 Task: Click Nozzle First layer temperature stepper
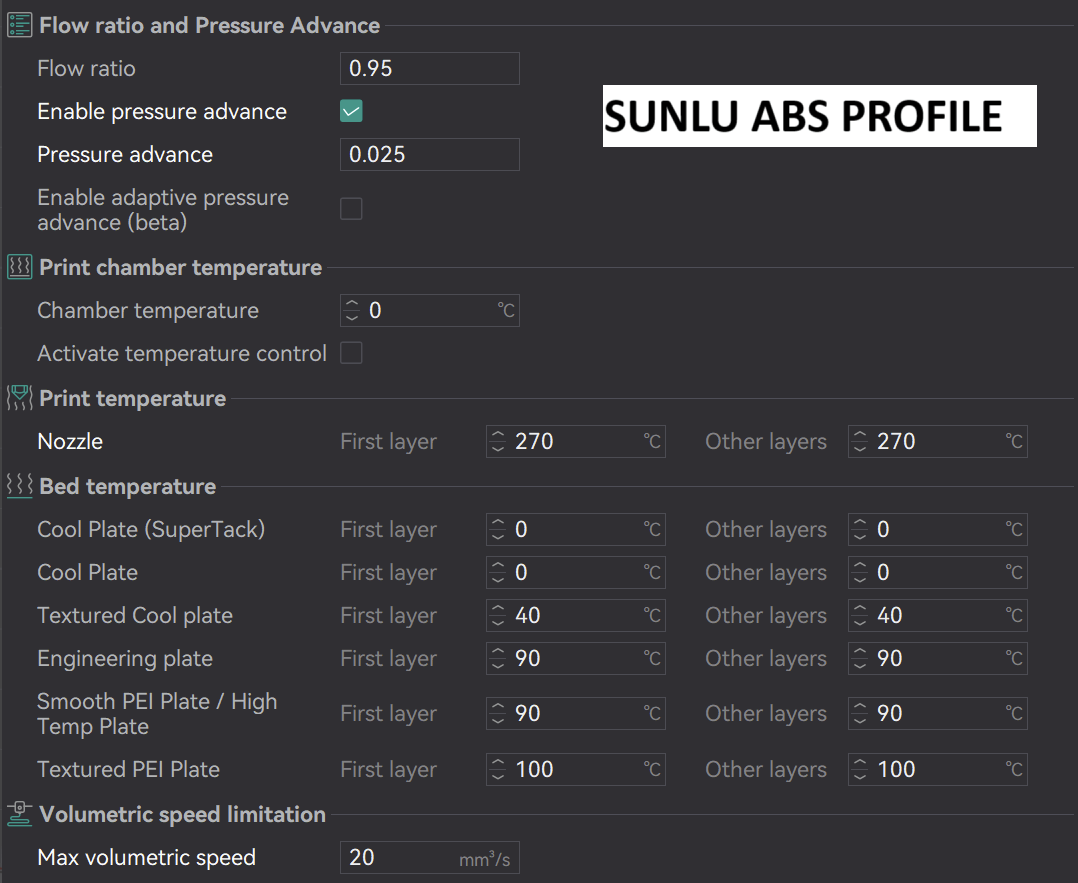coord(498,442)
